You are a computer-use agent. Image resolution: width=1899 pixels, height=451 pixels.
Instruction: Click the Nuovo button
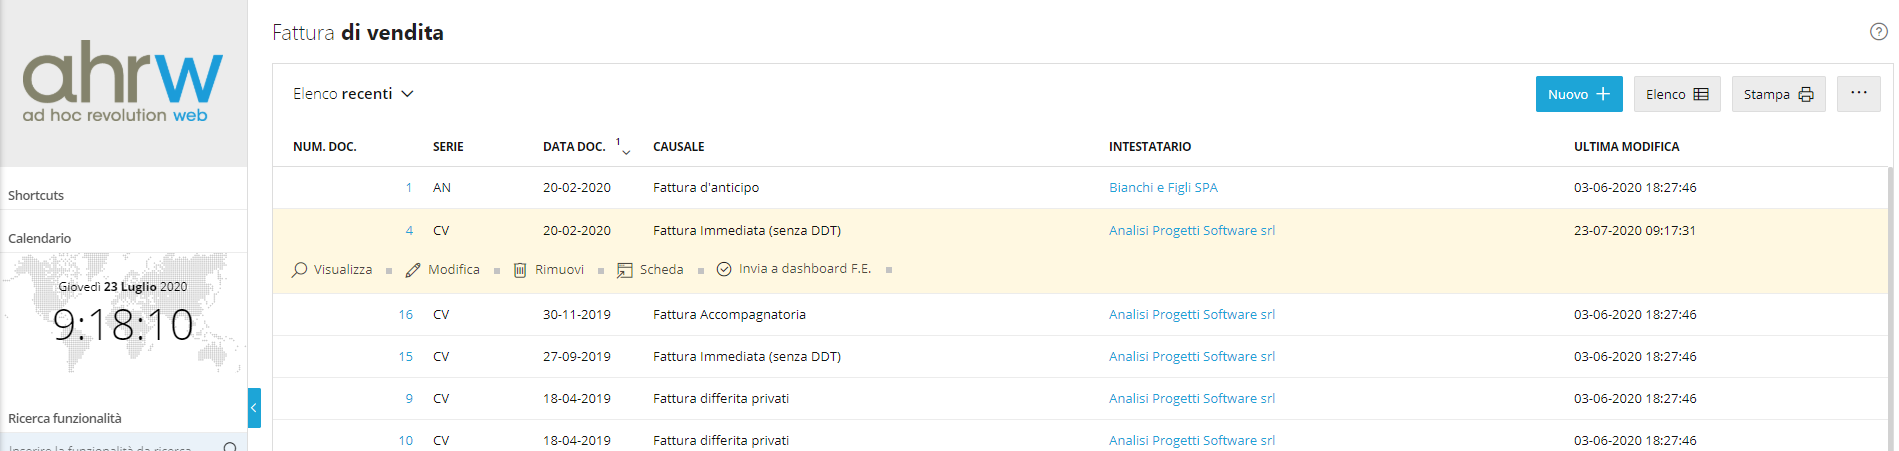1579,94
